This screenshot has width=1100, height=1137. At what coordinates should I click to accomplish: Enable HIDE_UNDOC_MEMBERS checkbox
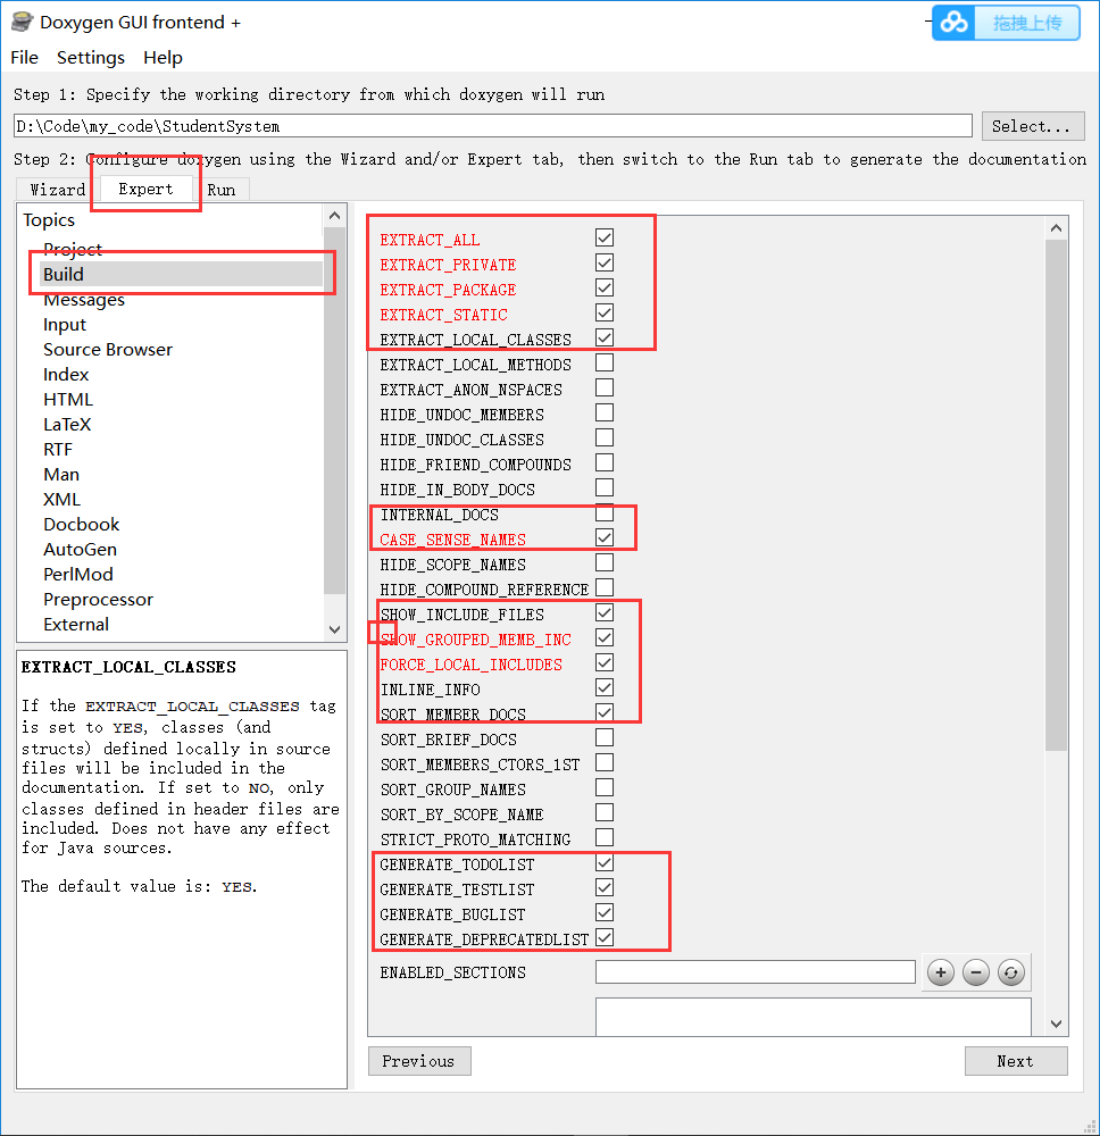pyautogui.click(x=604, y=413)
